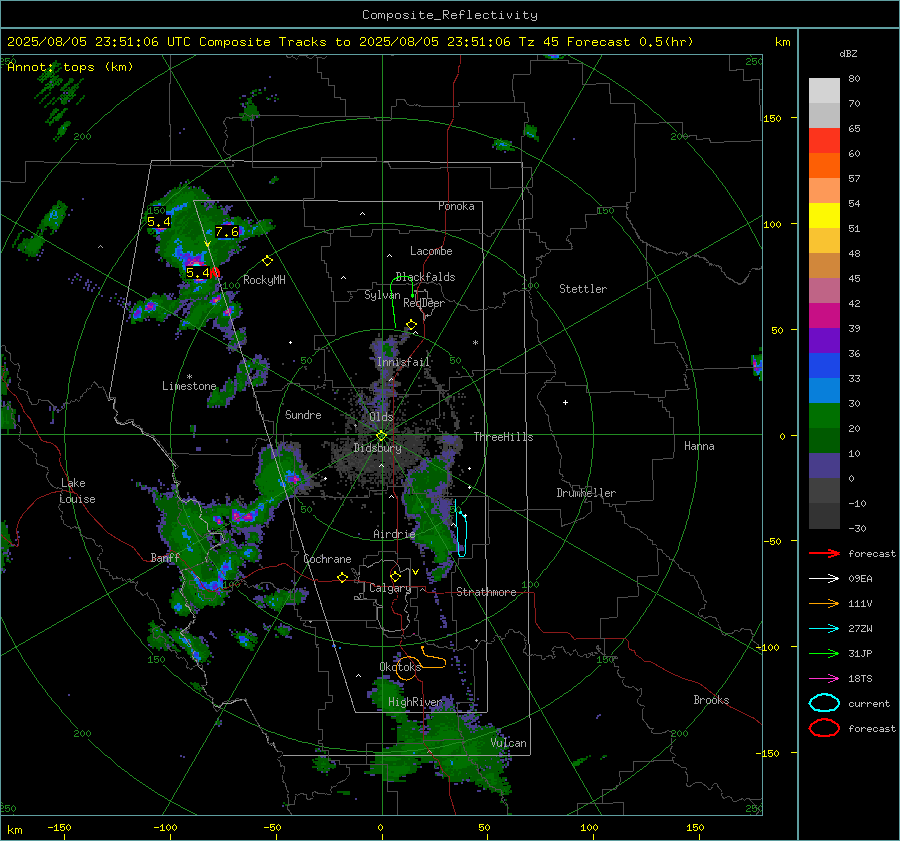The height and width of the screenshot is (841, 900).
Task: Click the purple swatch in dBZ scale
Action: click(x=824, y=340)
